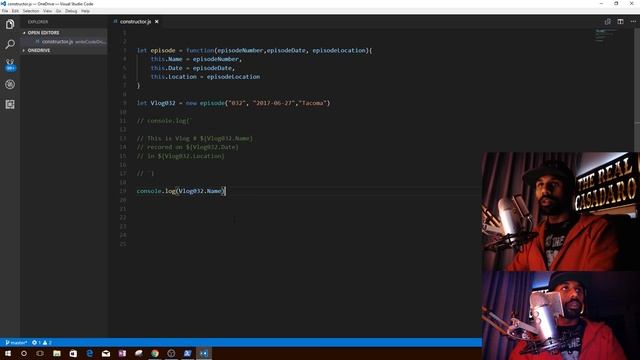The width and height of the screenshot is (640, 360).
Task: Open Cortana search circle in the taskbar
Action: click(x=24, y=353)
